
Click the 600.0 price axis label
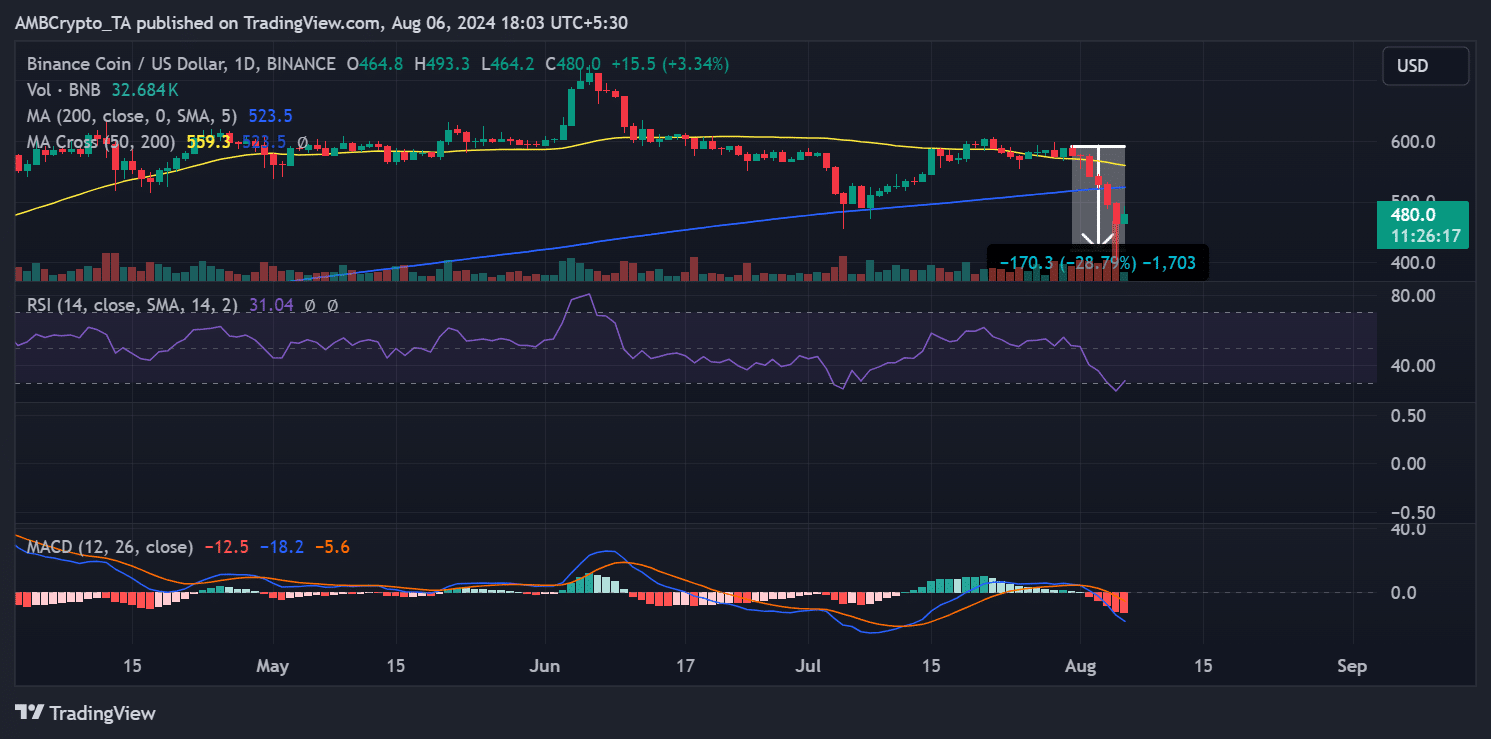[x=1412, y=142]
